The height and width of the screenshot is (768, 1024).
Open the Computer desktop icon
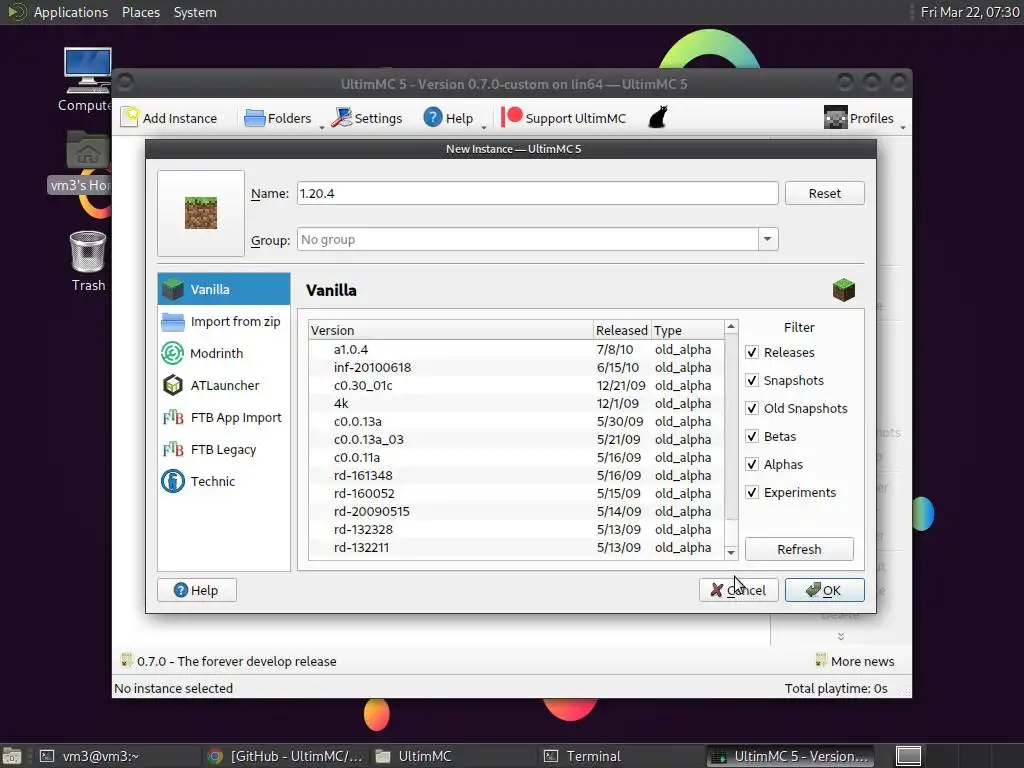pos(88,71)
